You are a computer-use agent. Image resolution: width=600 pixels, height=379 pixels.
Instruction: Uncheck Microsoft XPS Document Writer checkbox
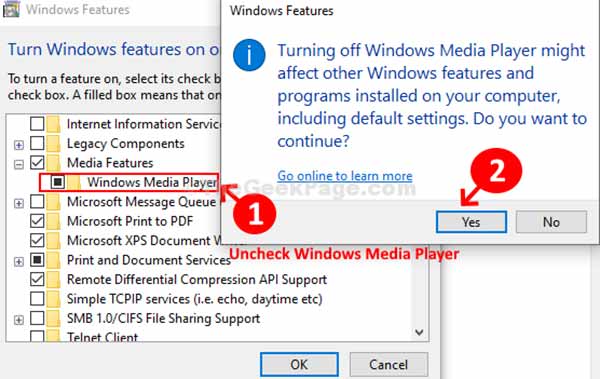(37, 240)
